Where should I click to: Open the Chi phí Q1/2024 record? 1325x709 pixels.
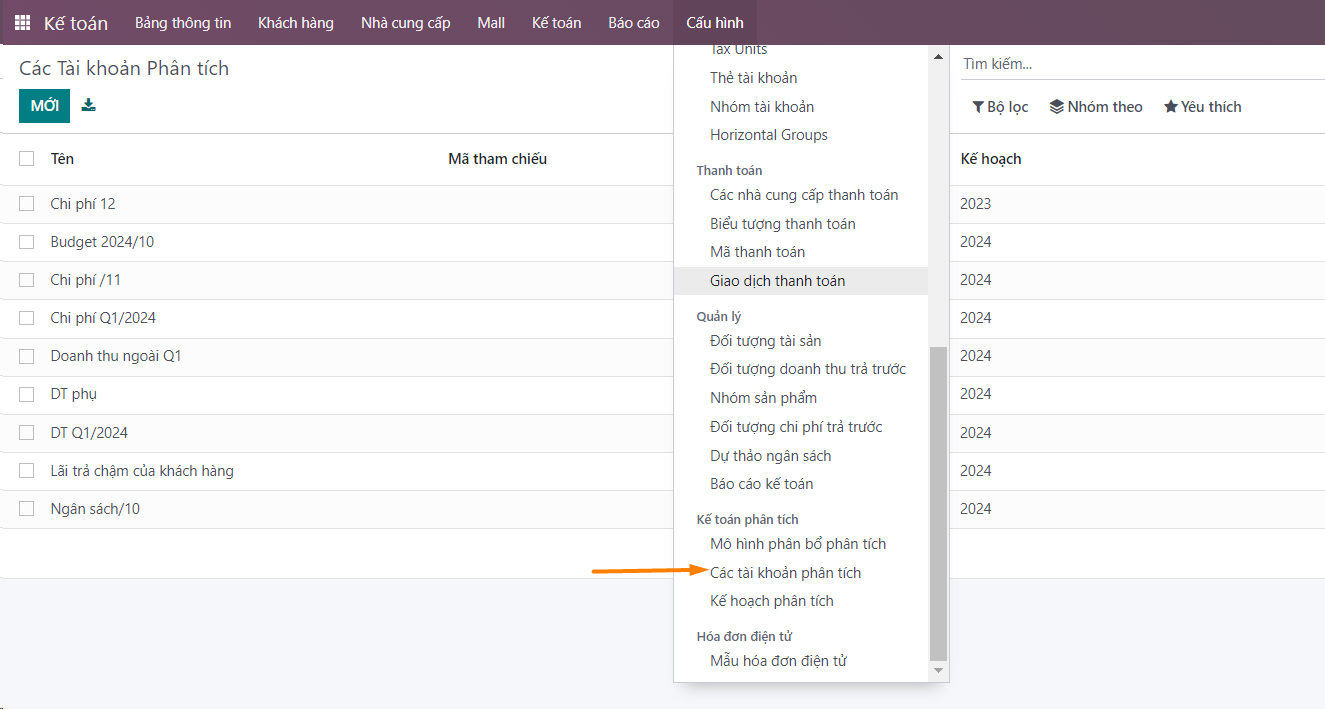click(x=103, y=318)
